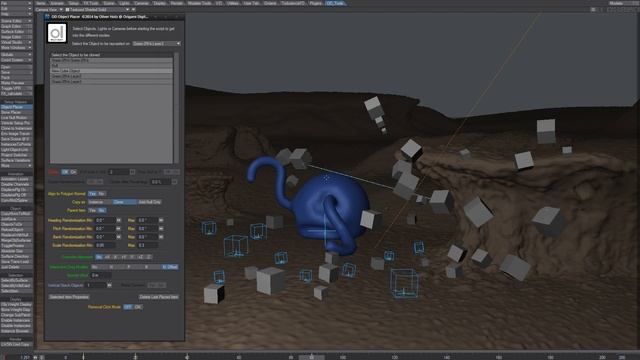Set Parent Item to Yes

pos(92,210)
